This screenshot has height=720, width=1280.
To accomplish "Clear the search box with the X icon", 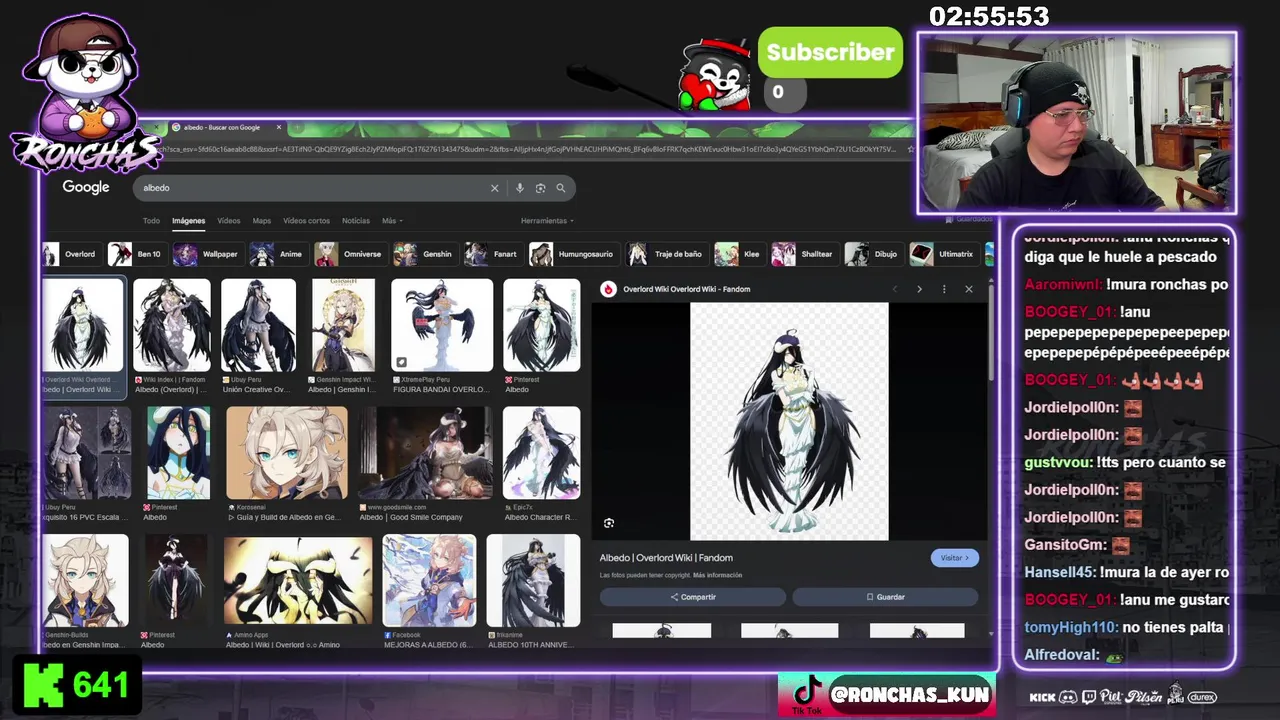I will click(x=494, y=188).
